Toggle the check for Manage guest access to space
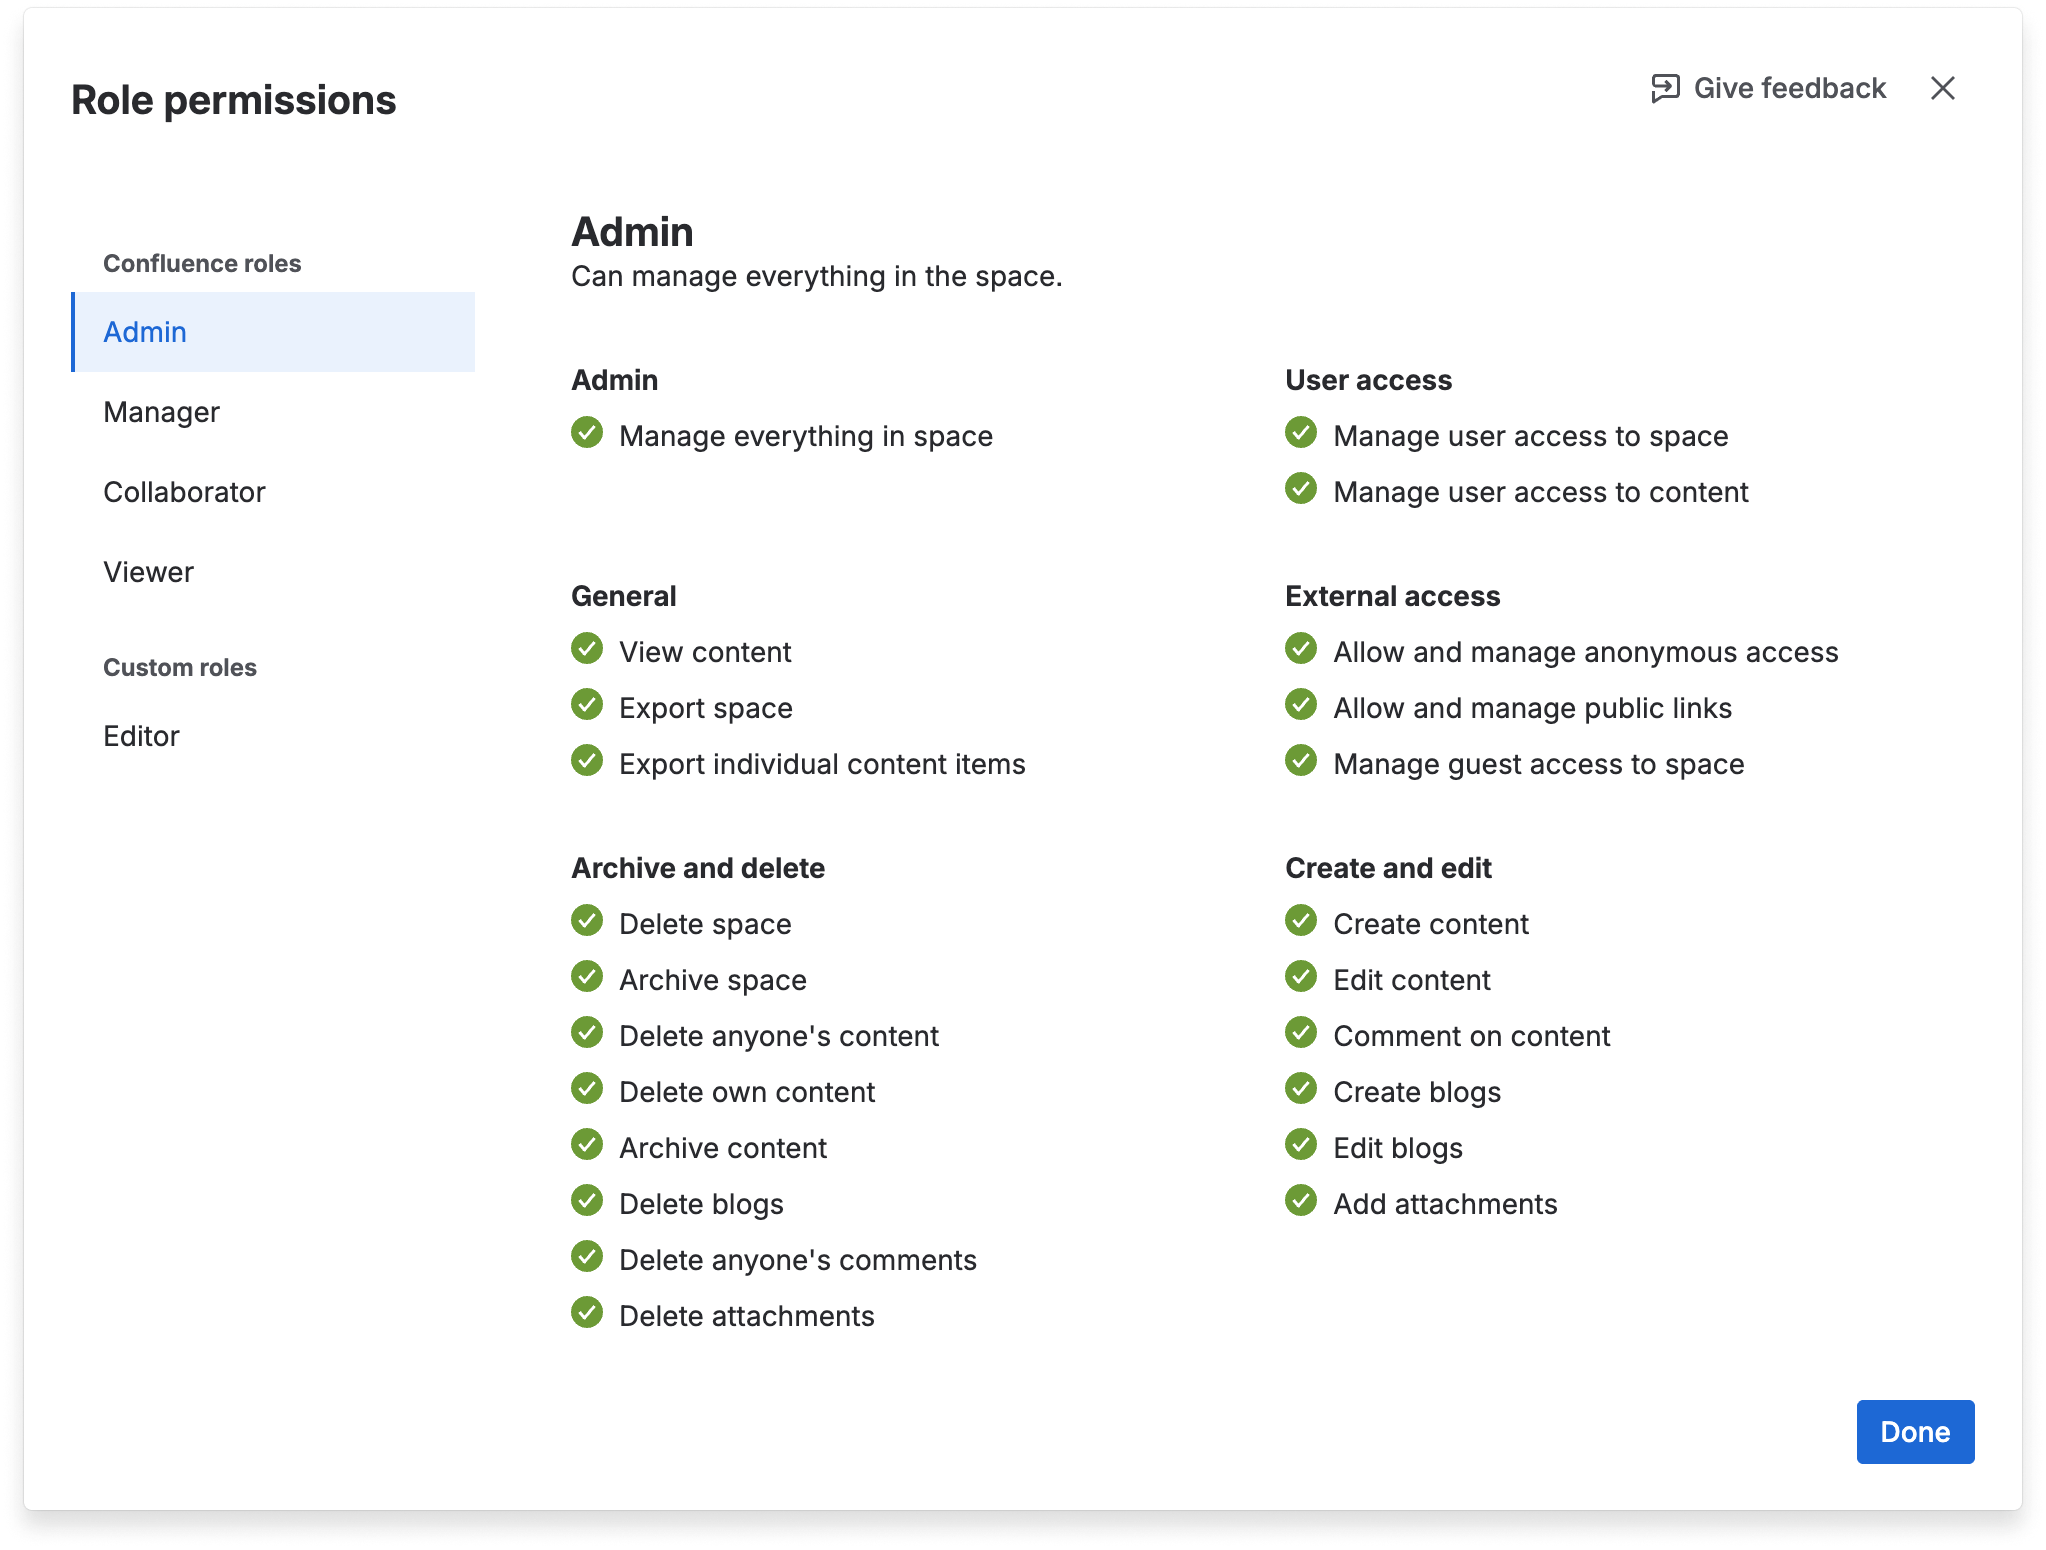The image size is (2046, 1550). 1301,760
